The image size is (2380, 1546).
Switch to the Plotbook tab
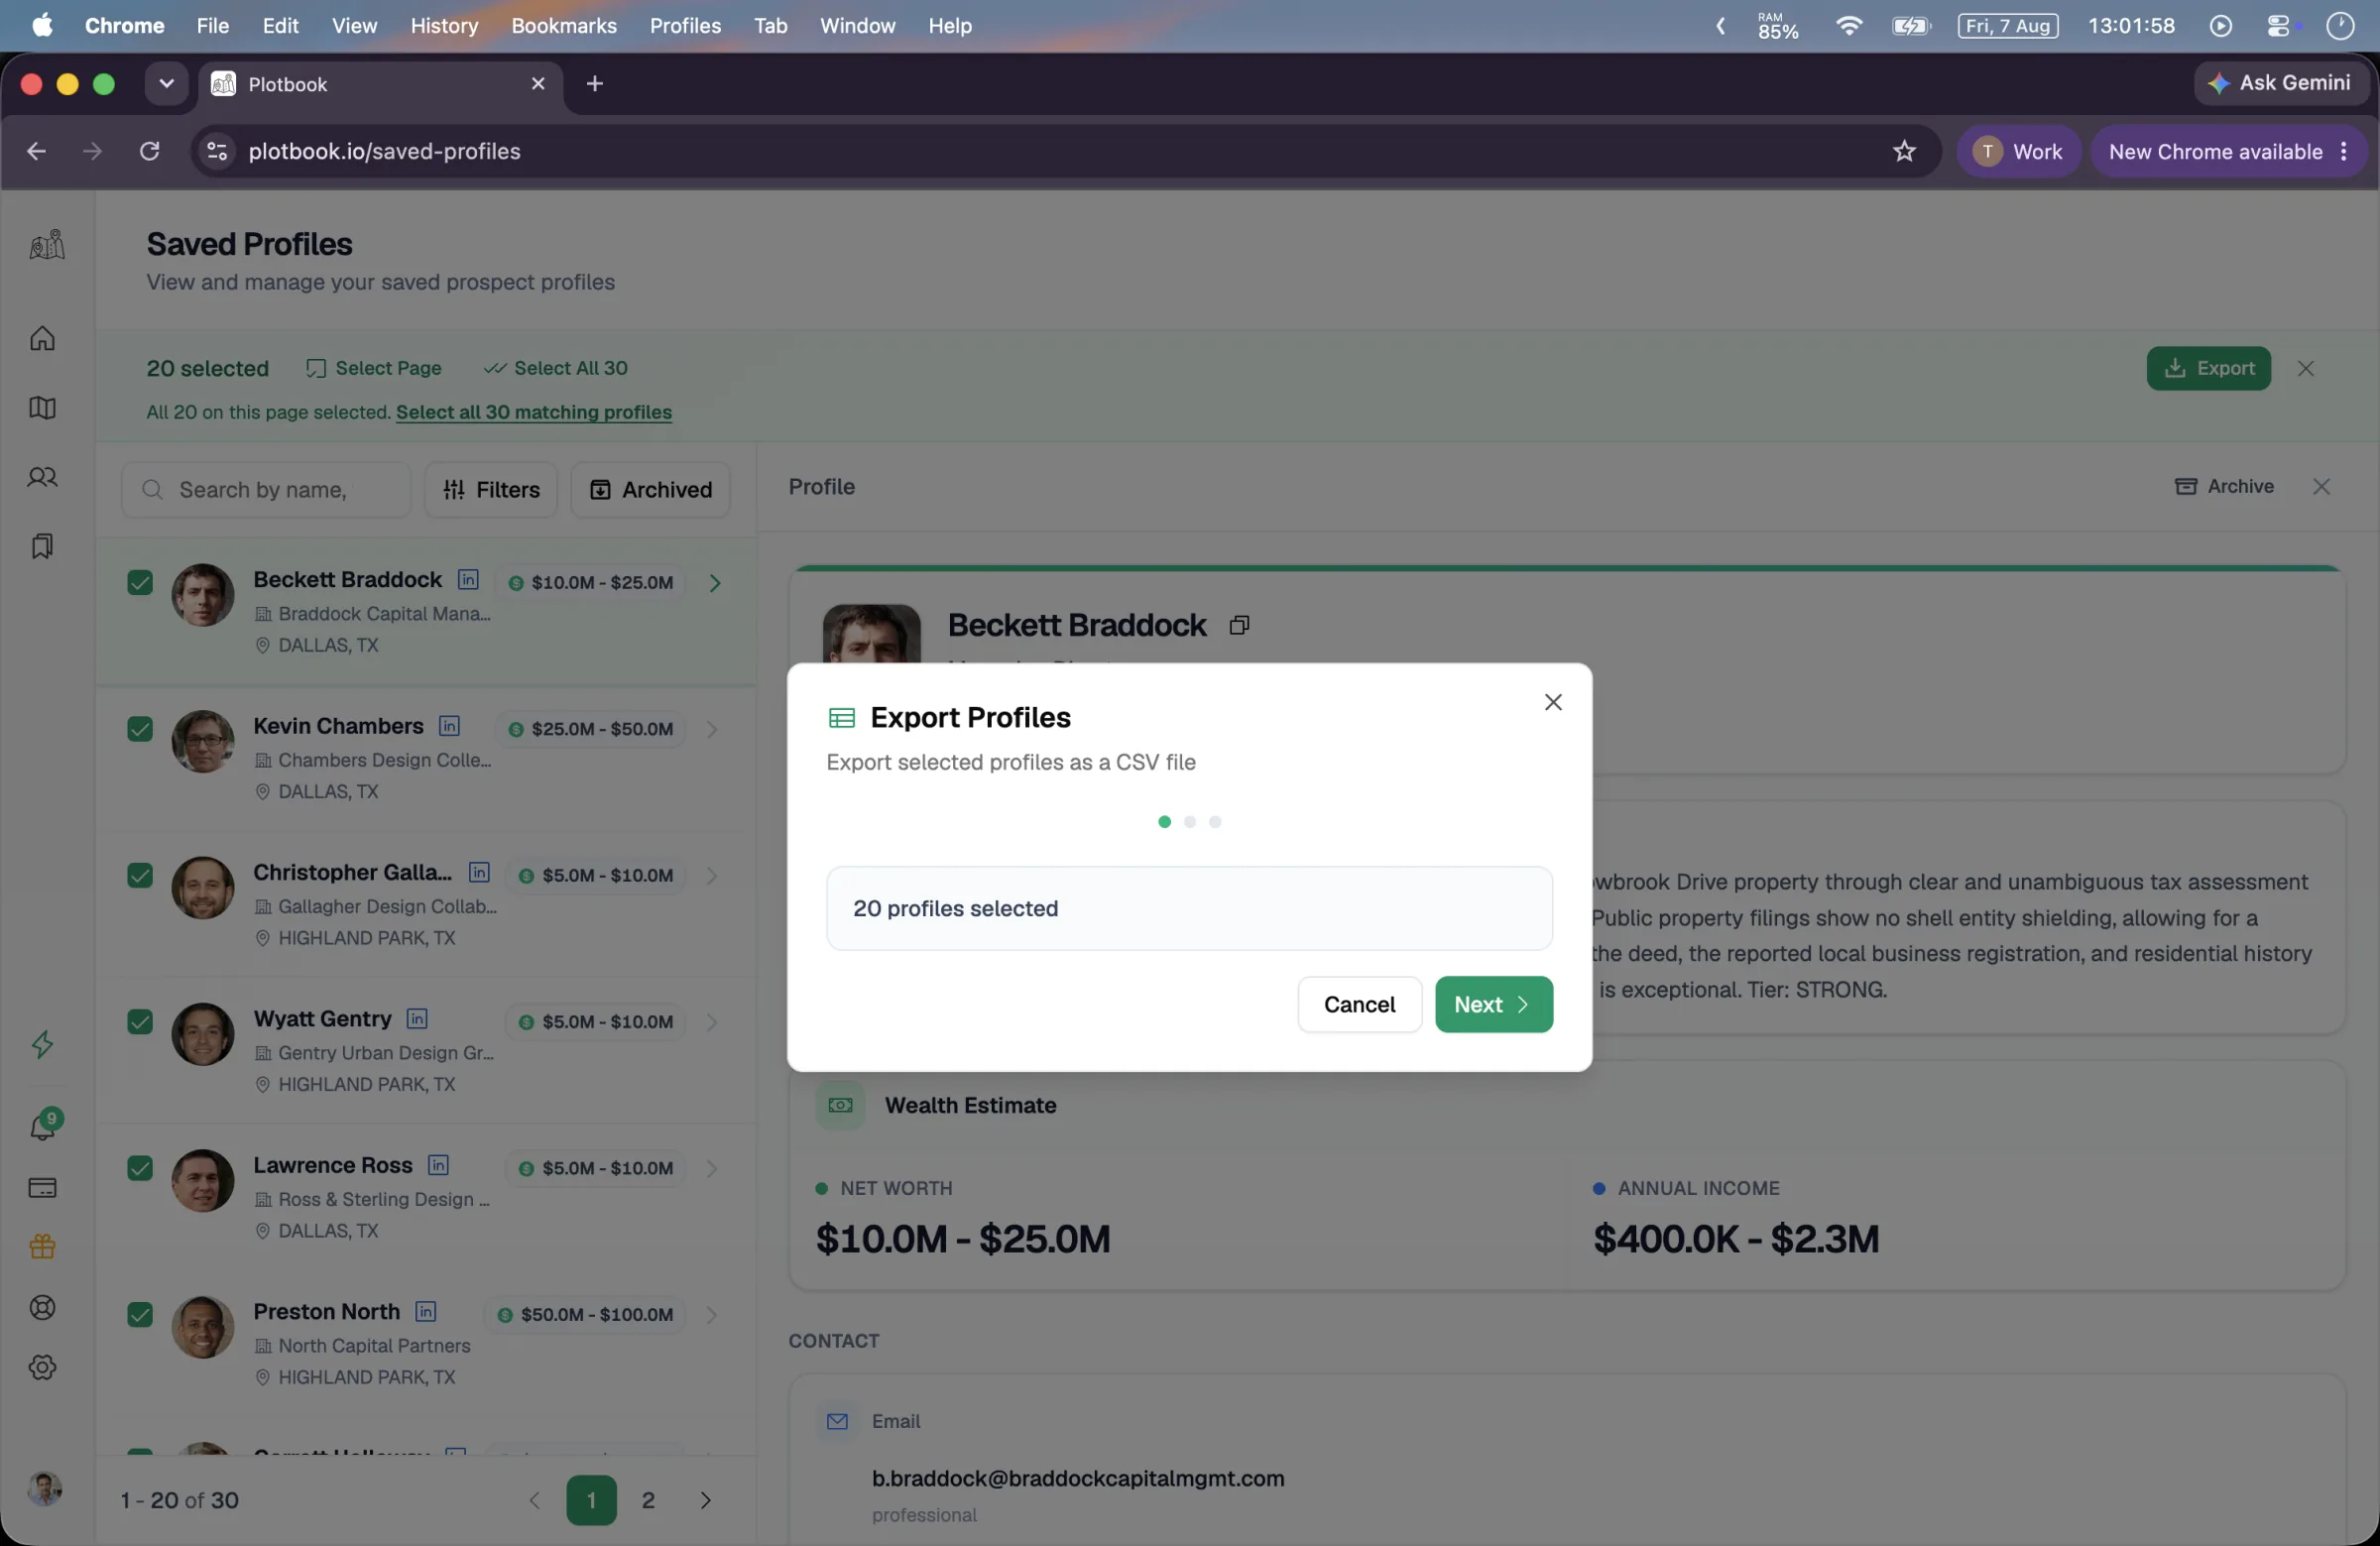pyautogui.click(x=380, y=84)
